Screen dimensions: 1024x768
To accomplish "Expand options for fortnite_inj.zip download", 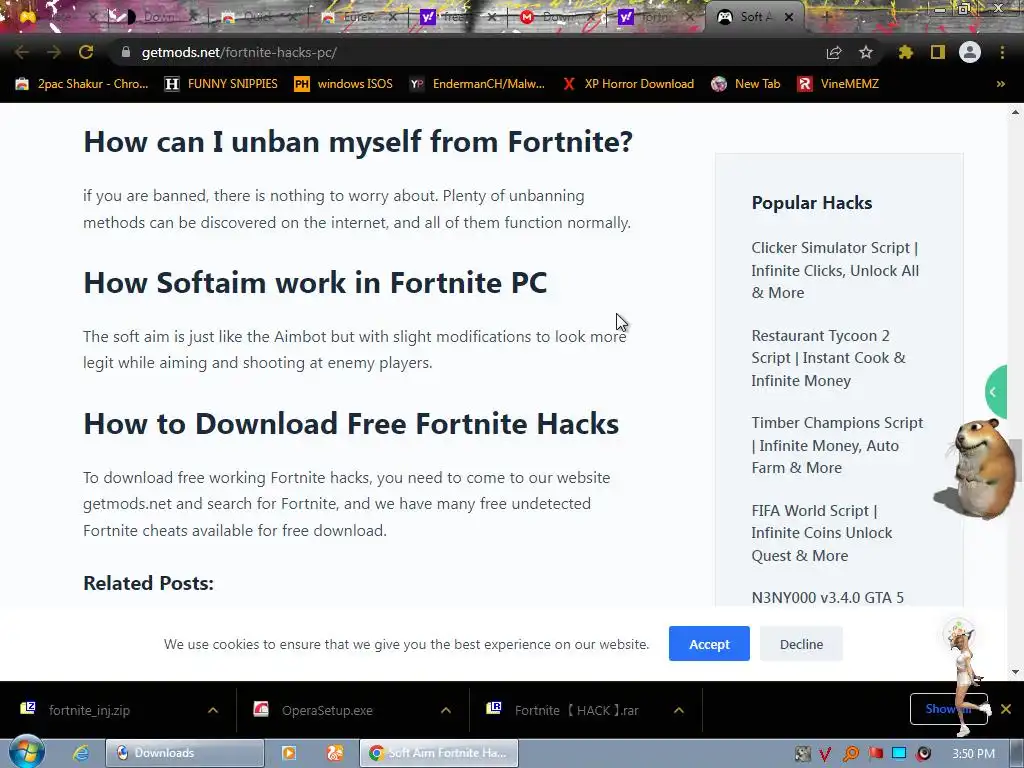I will pyautogui.click(x=213, y=710).
